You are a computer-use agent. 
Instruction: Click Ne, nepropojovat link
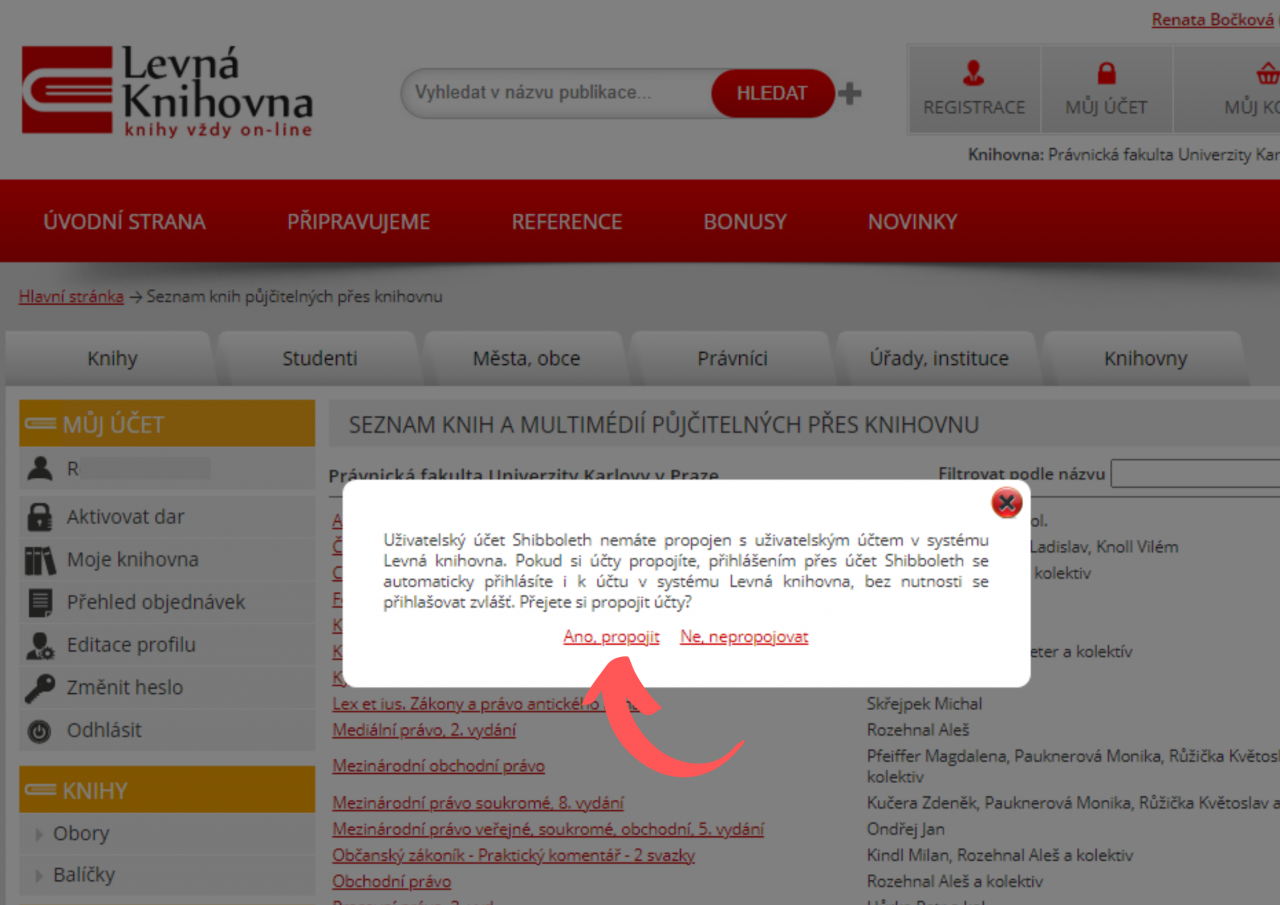tap(744, 637)
